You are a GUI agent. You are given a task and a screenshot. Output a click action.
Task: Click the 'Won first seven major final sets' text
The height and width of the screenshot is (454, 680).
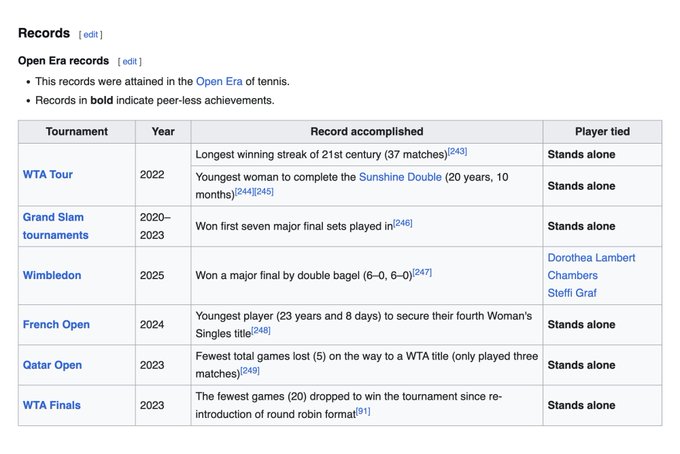tap(294, 226)
